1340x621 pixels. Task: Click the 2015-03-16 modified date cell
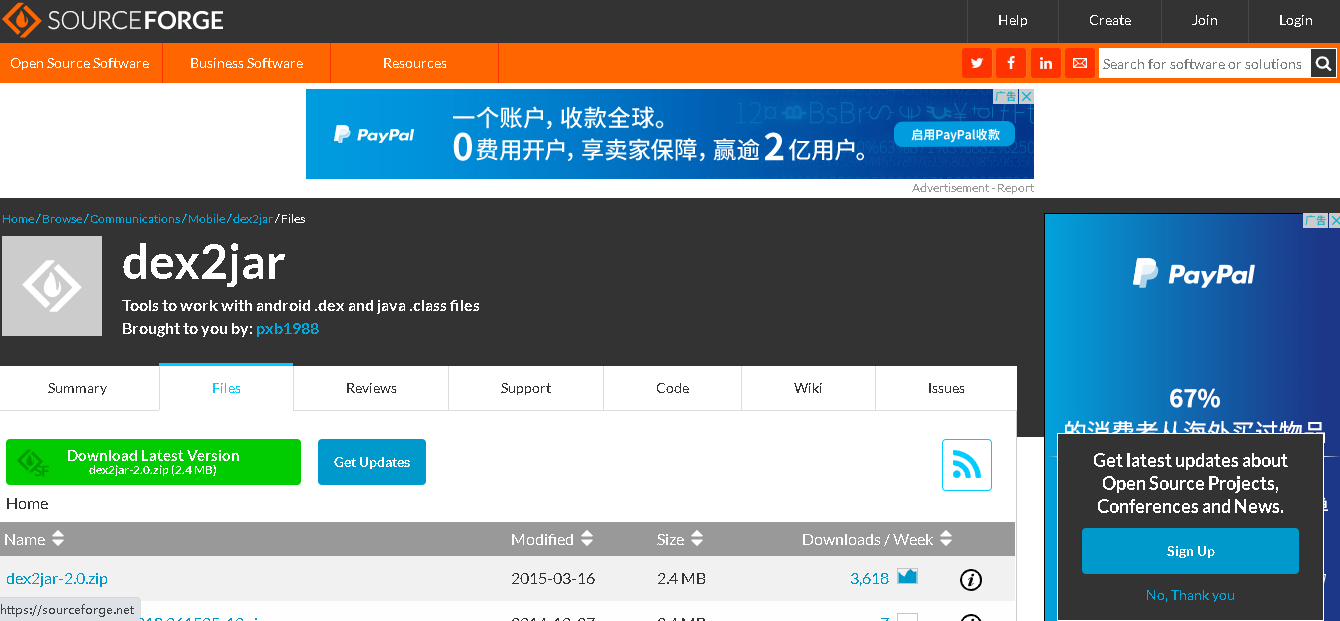pos(553,578)
